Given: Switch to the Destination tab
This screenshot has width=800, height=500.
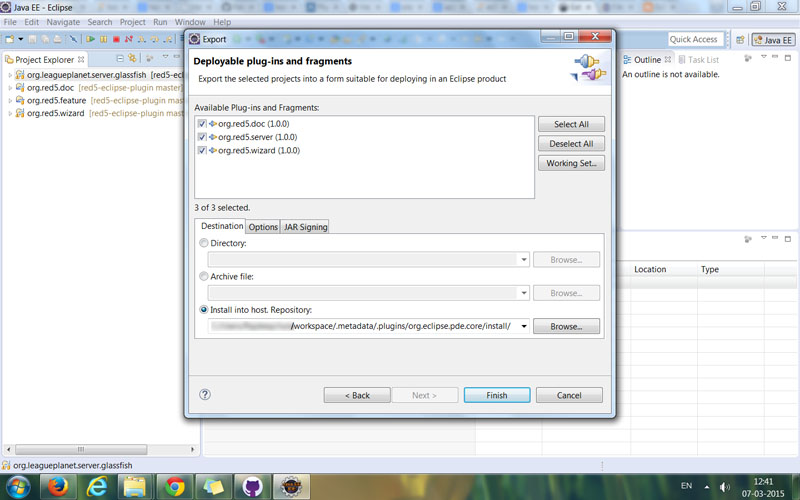Looking at the screenshot, I should 221,226.
